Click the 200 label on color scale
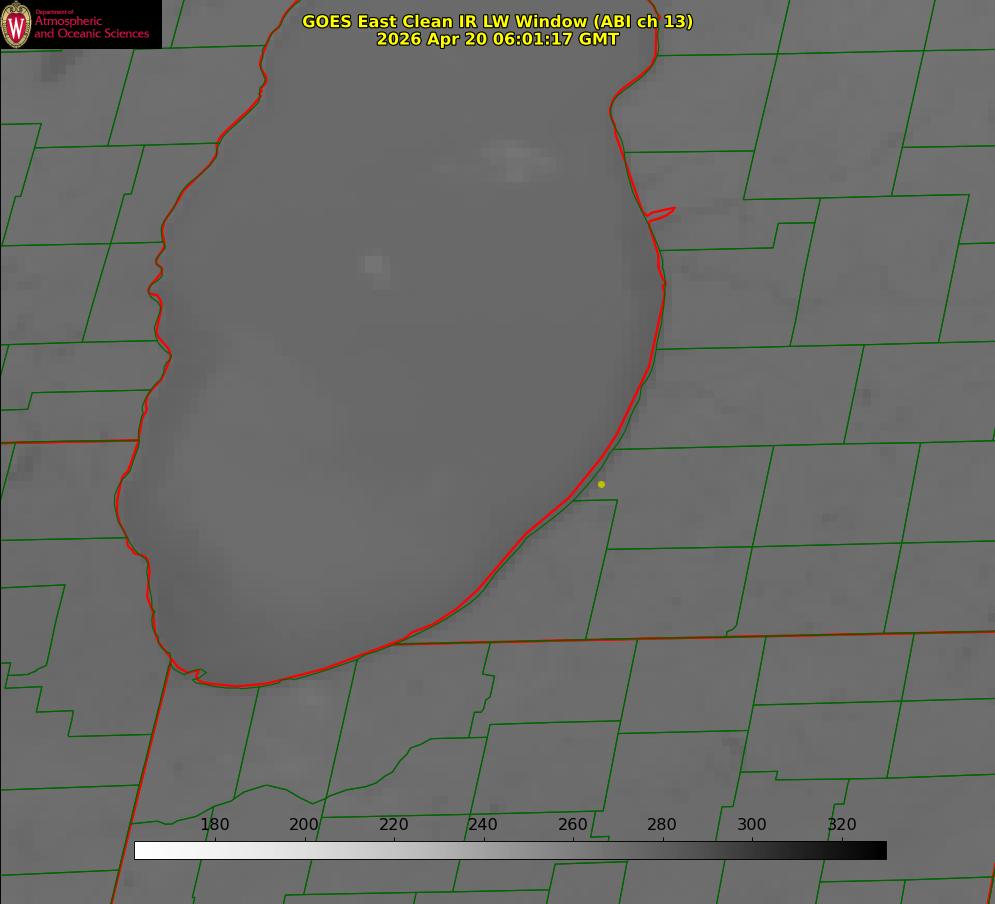 point(303,824)
